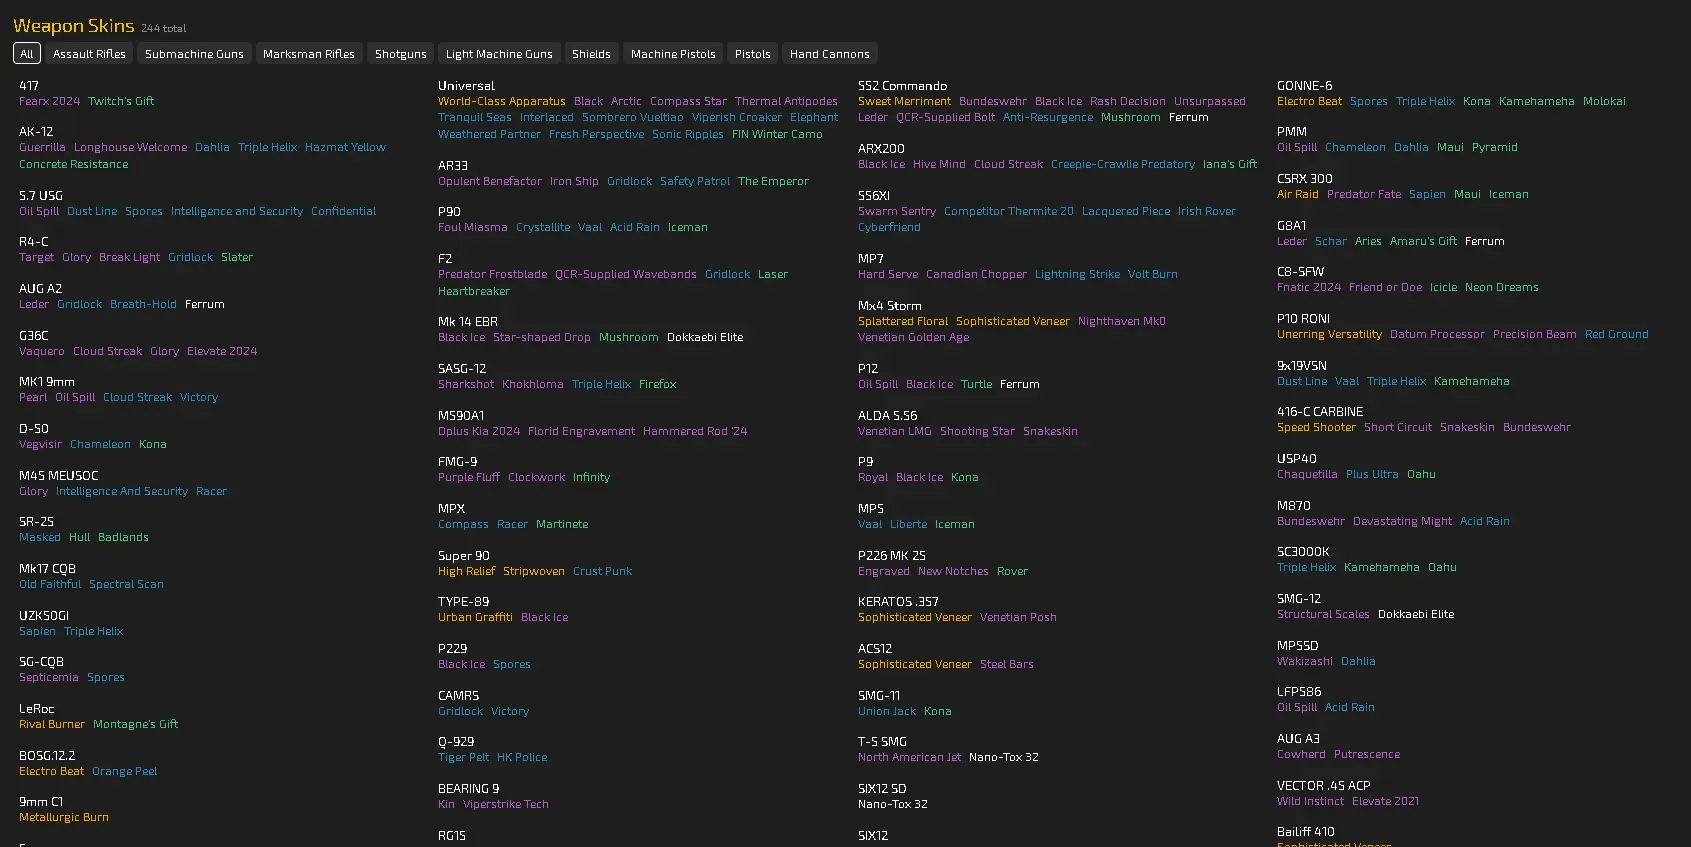Select Hammered Rod '24 skin
1691x847 pixels.
point(695,431)
